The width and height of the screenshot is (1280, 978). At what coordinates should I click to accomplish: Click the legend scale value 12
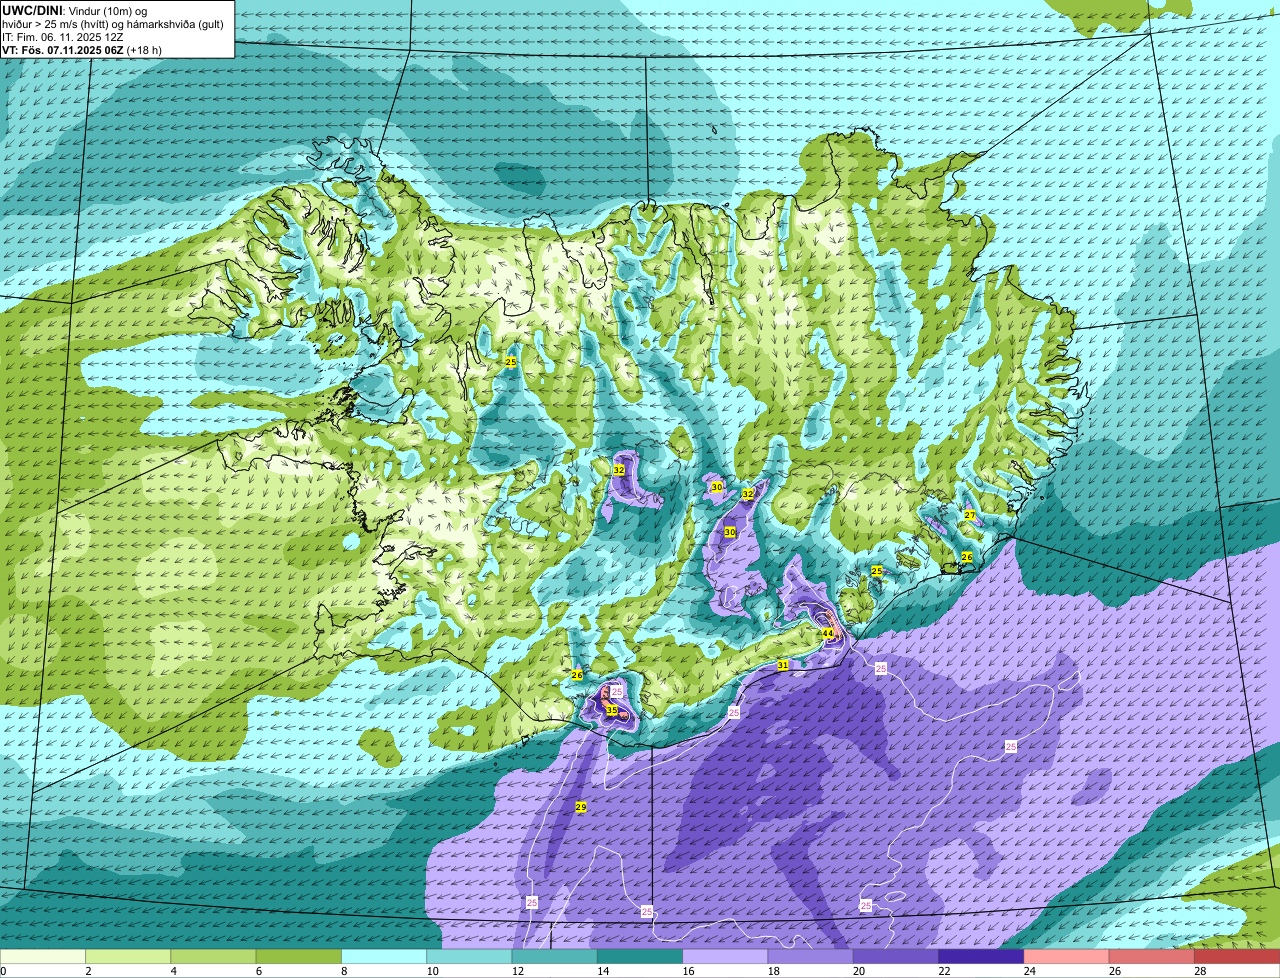pyautogui.click(x=516, y=971)
